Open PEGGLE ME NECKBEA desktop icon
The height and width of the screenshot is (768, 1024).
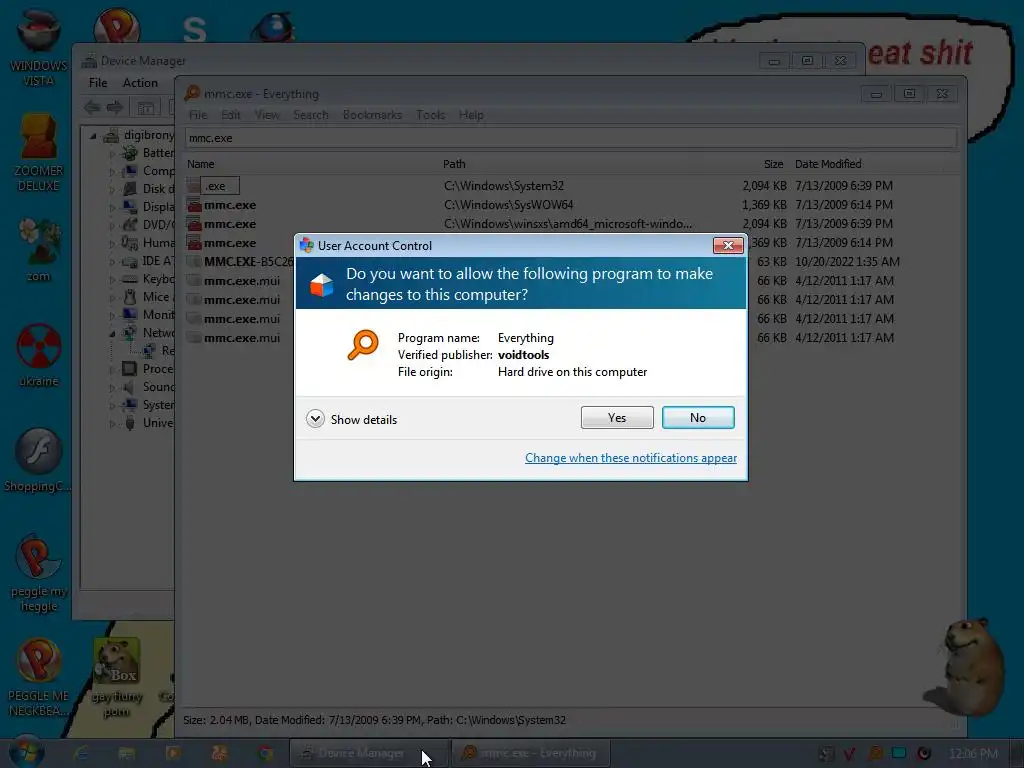tap(38, 677)
